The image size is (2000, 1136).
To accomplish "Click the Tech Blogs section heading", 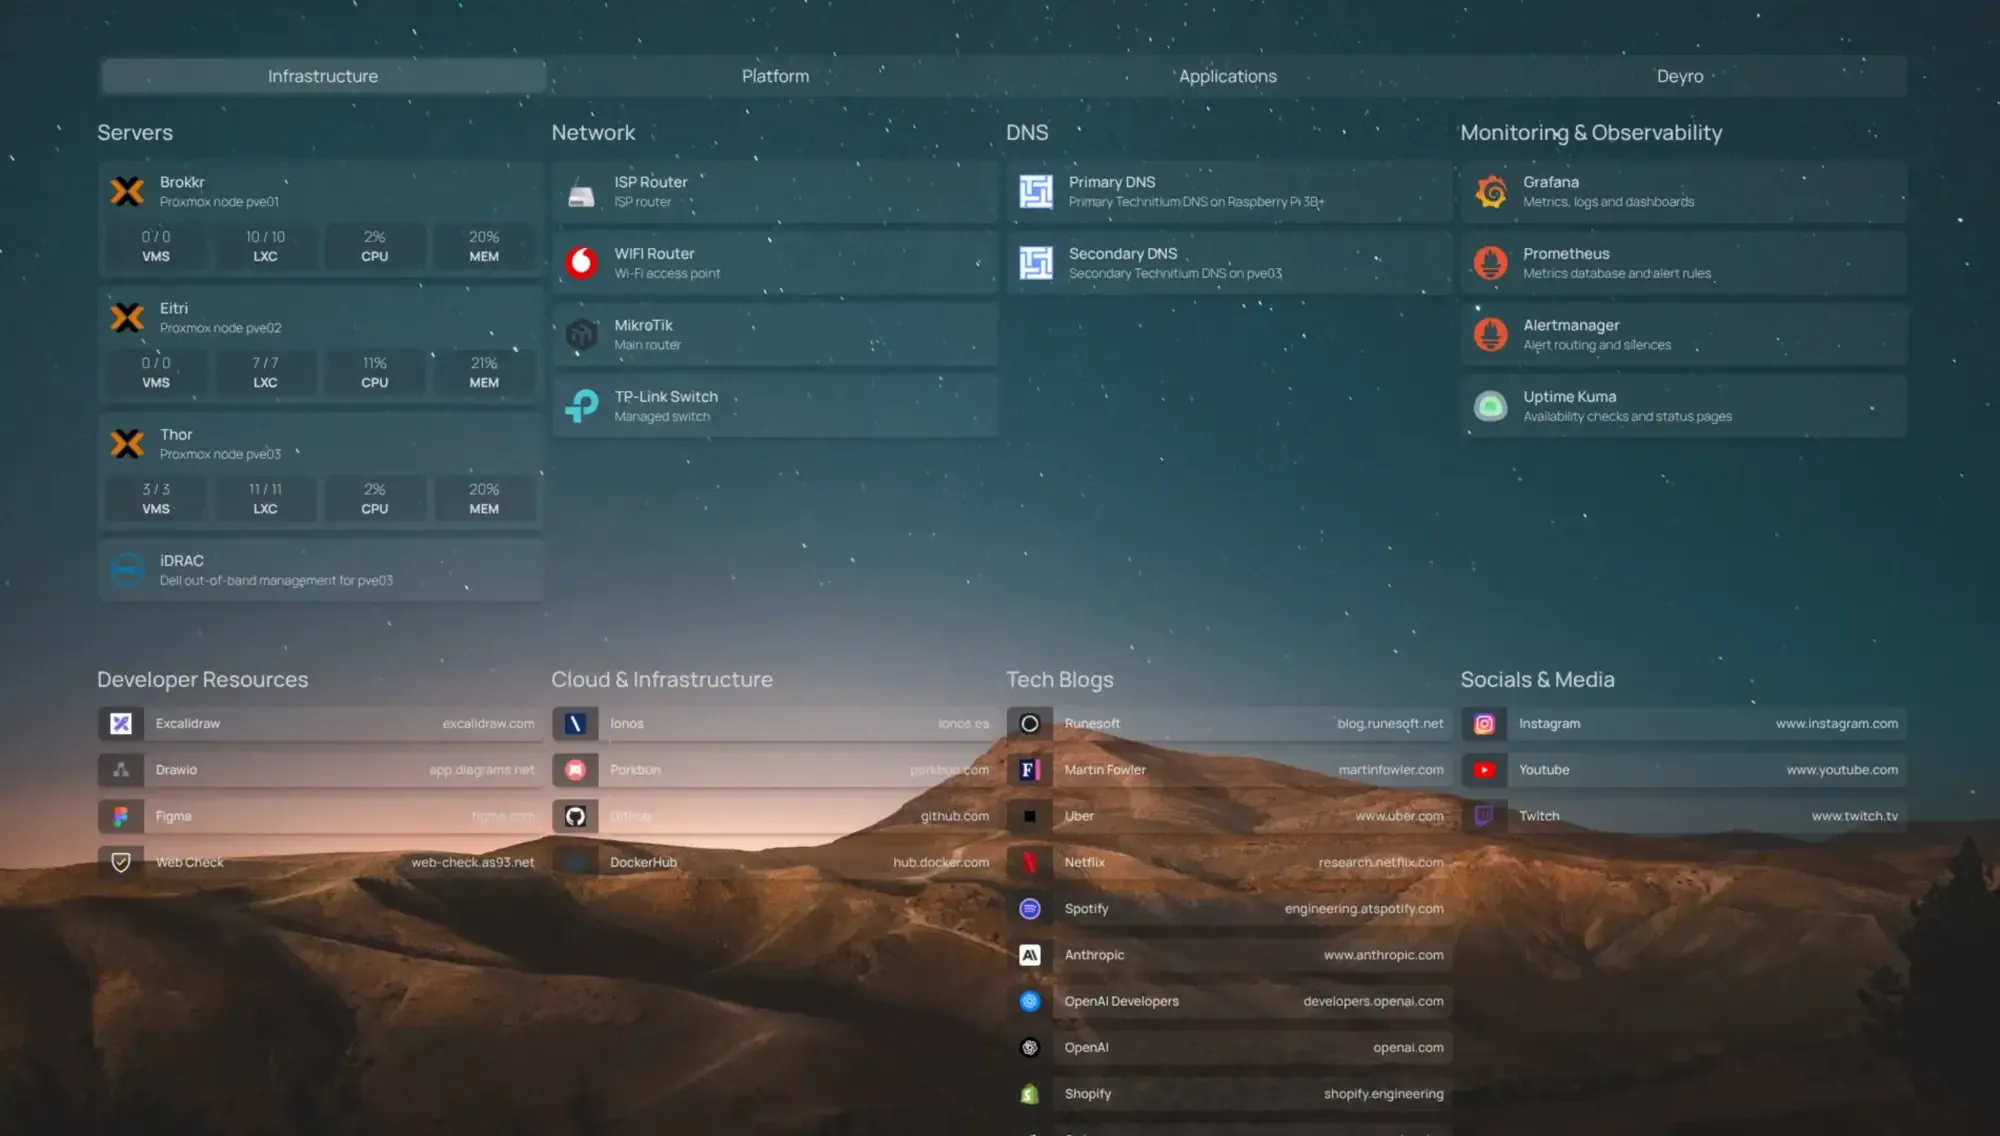I will [x=1059, y=679].
